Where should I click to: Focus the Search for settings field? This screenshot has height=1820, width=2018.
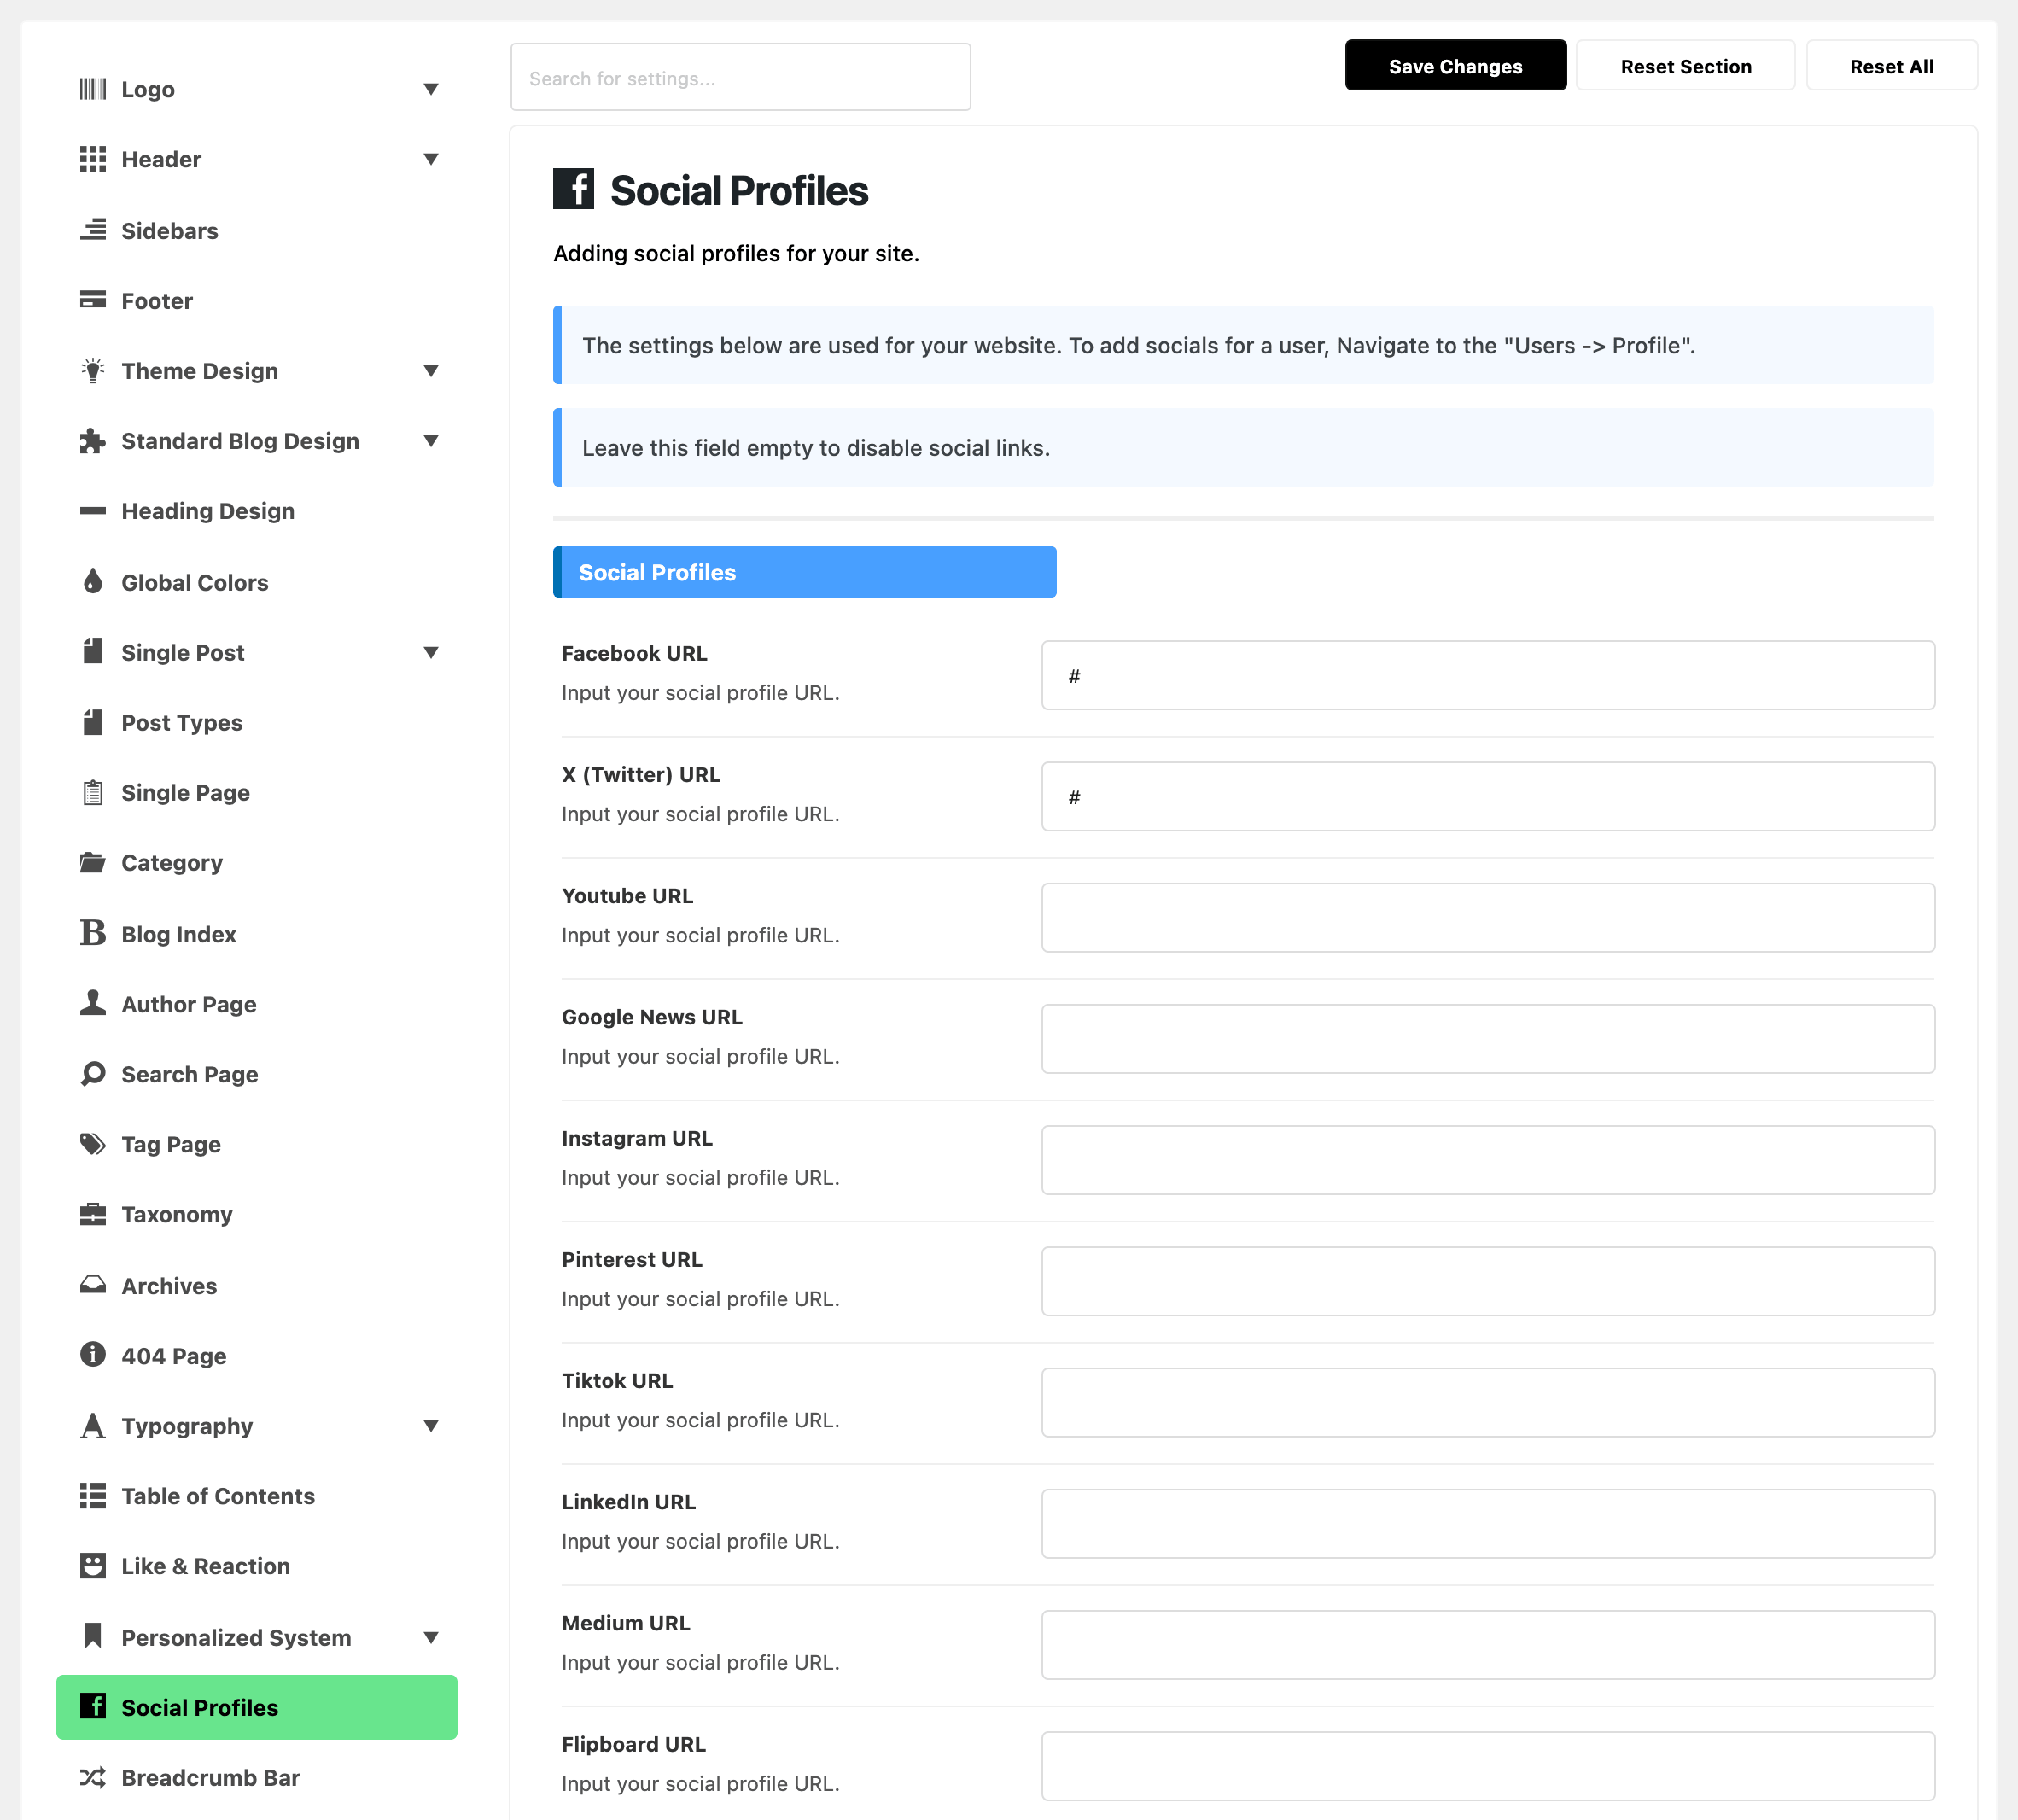[741, 77]
